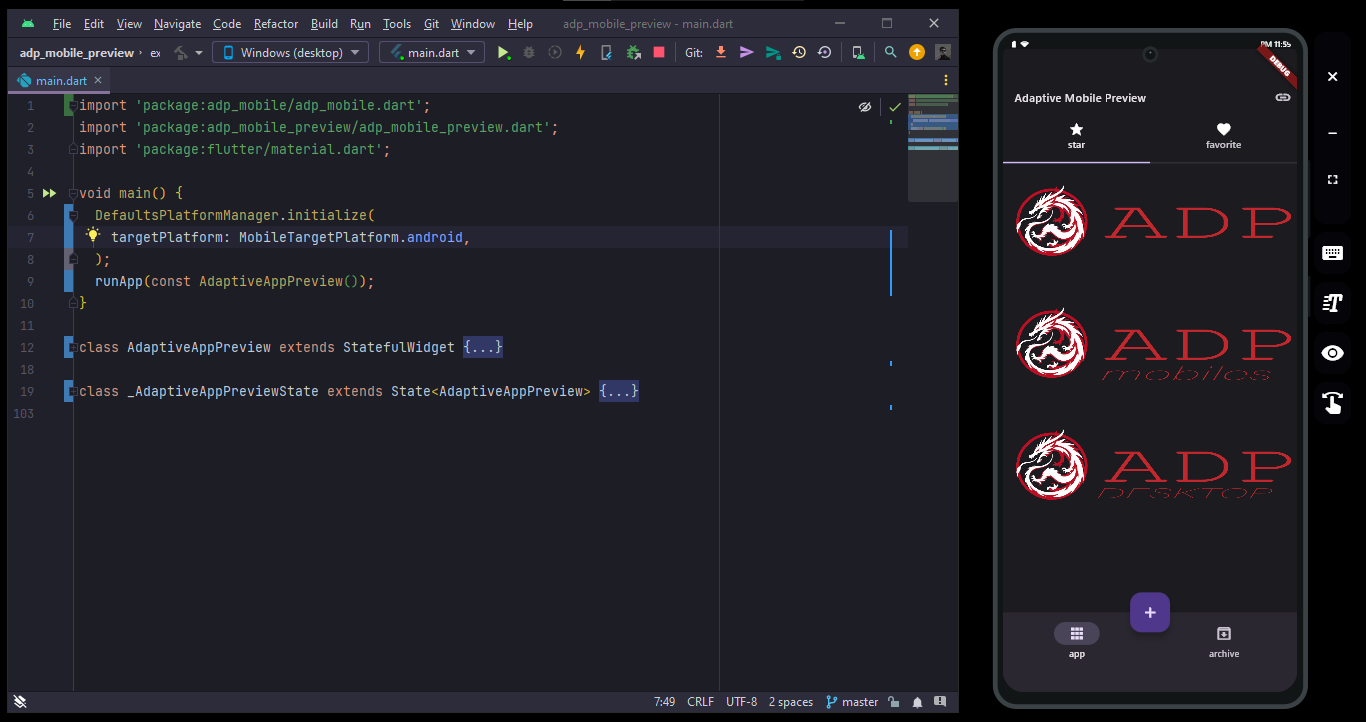
Task: Click the Debug bug icon in toolbar
Action: (x=529, y=52)
